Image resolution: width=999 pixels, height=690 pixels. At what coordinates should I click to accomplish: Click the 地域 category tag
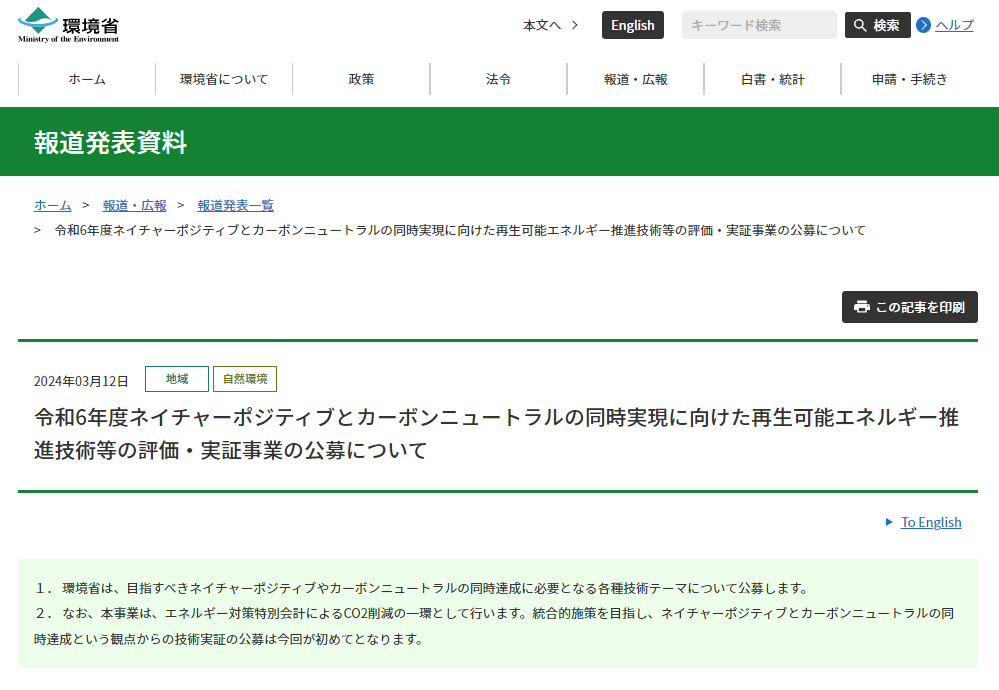click(176, 379)
